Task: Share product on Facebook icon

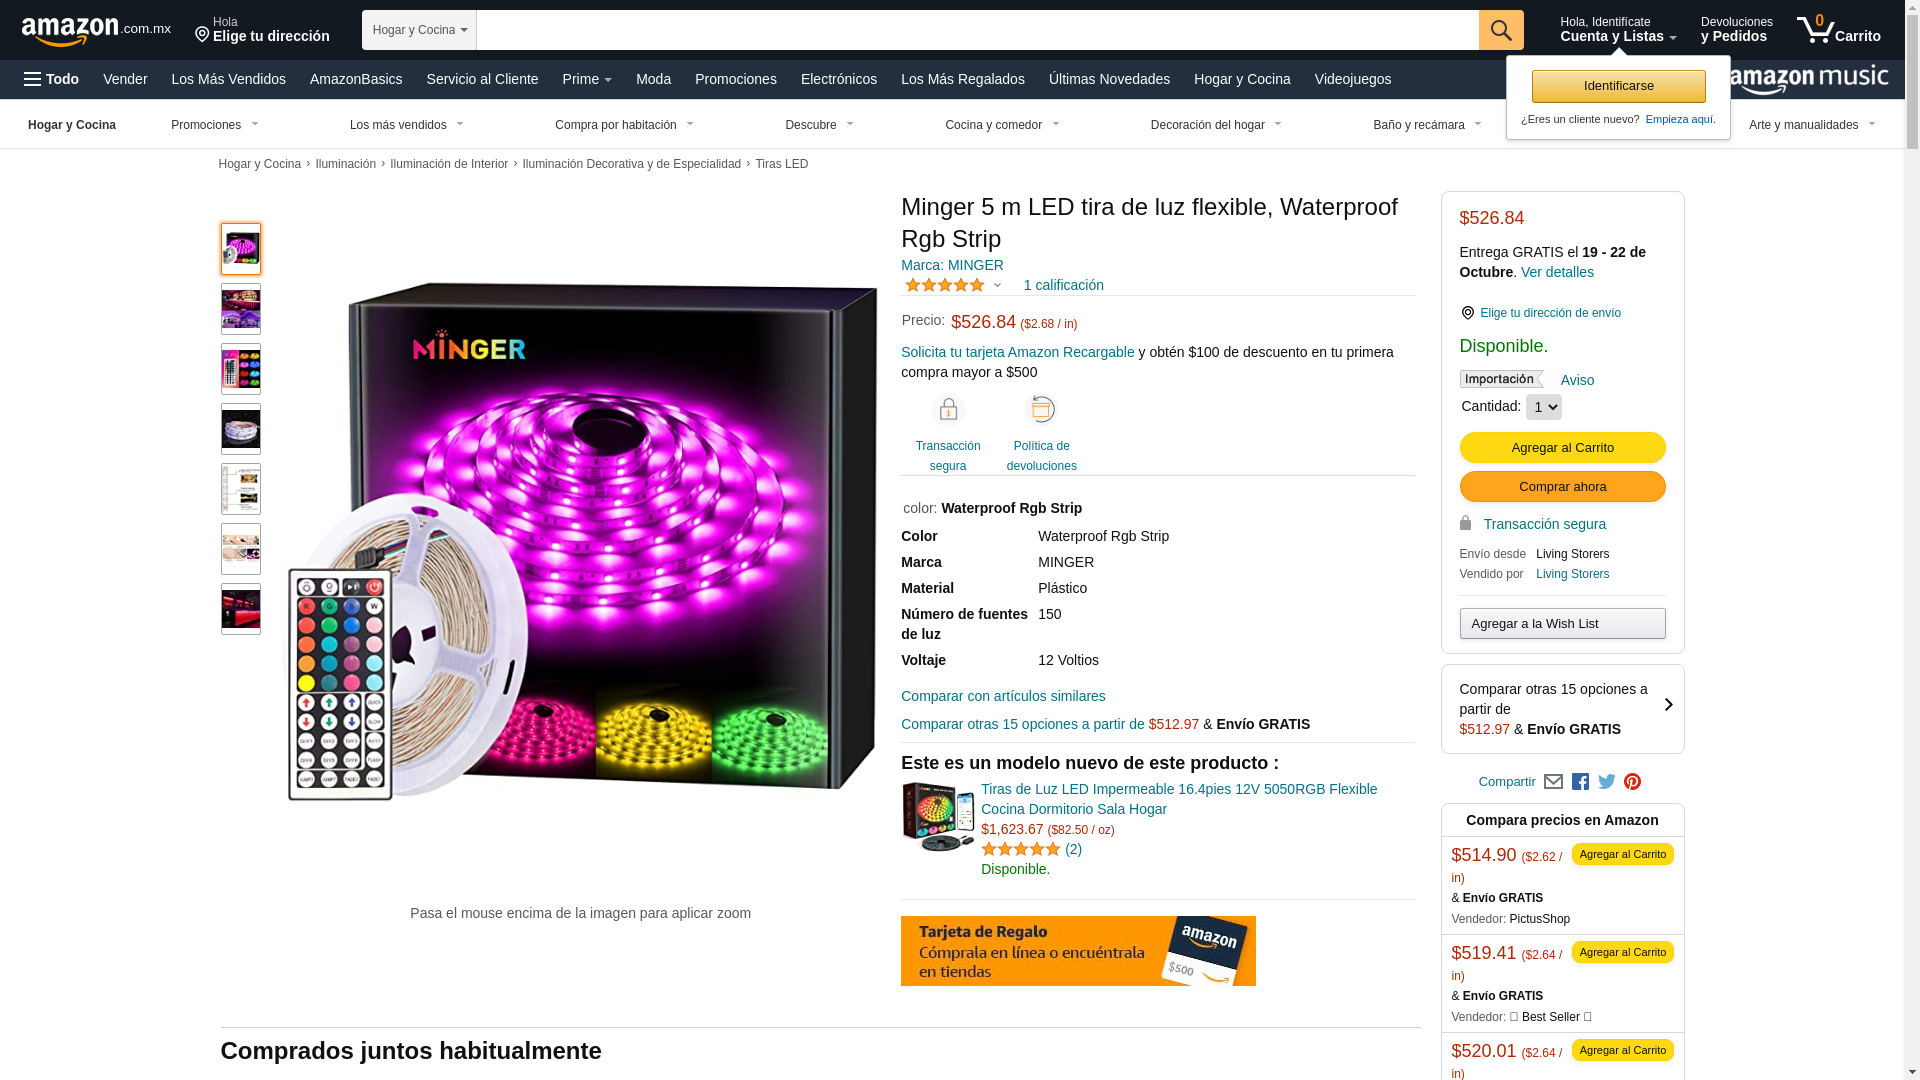Action: (1580, 782)
